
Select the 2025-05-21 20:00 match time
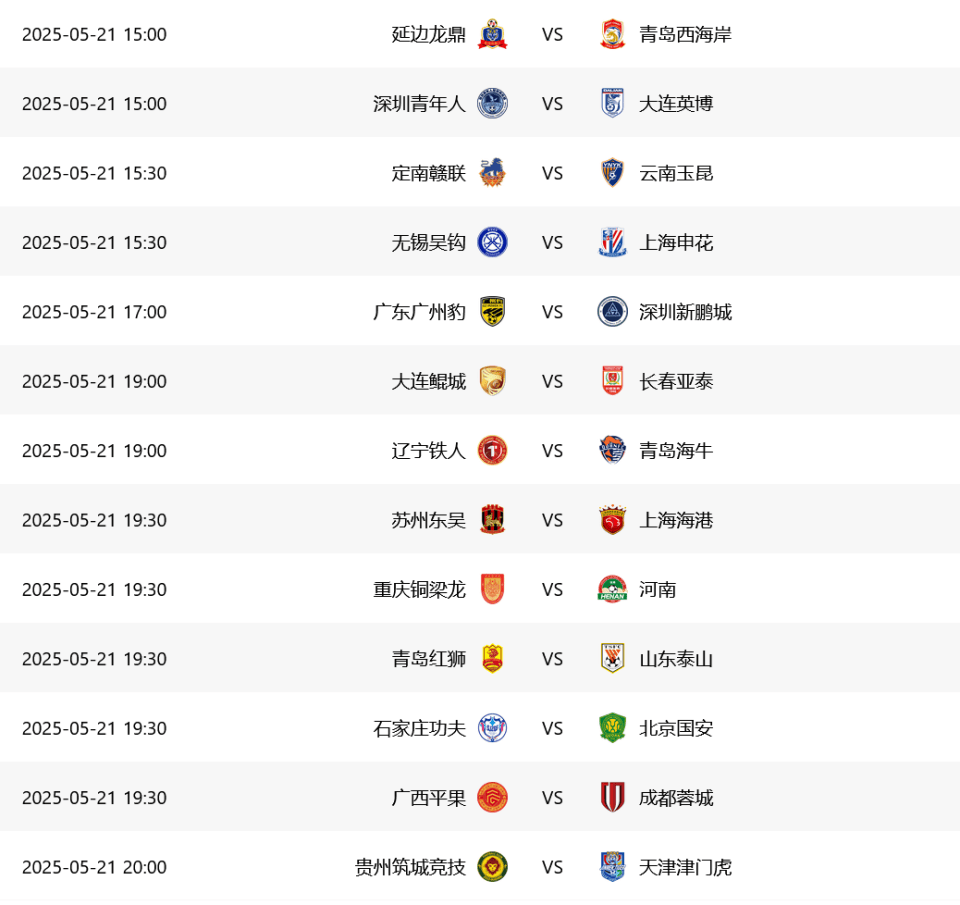point(94,867)
